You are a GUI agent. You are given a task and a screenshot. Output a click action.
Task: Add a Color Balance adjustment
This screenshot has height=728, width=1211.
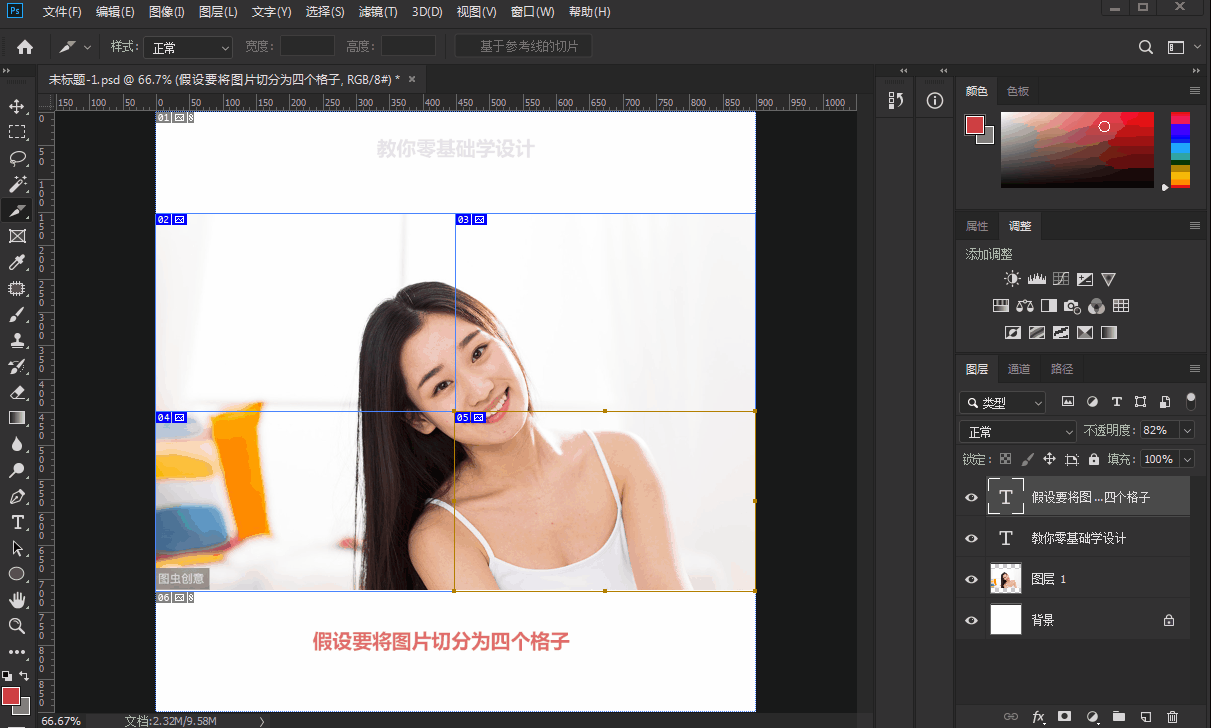pos(1024,306)
